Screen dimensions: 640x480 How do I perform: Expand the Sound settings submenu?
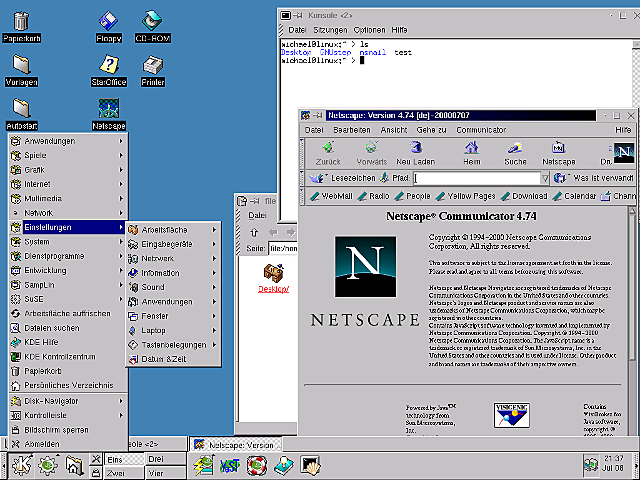pyautogui.click(x=173, y=287)
